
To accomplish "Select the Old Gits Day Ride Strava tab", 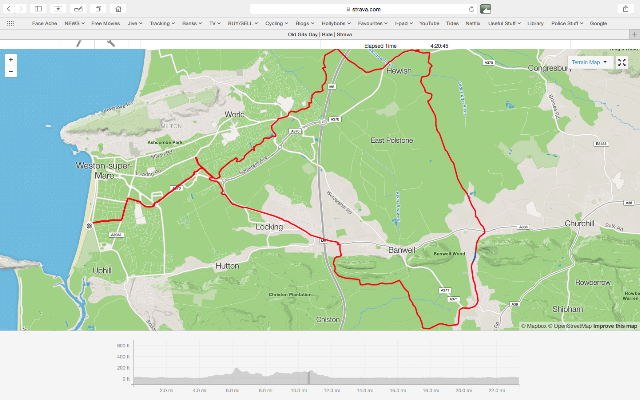I will (x=320, y=35).
